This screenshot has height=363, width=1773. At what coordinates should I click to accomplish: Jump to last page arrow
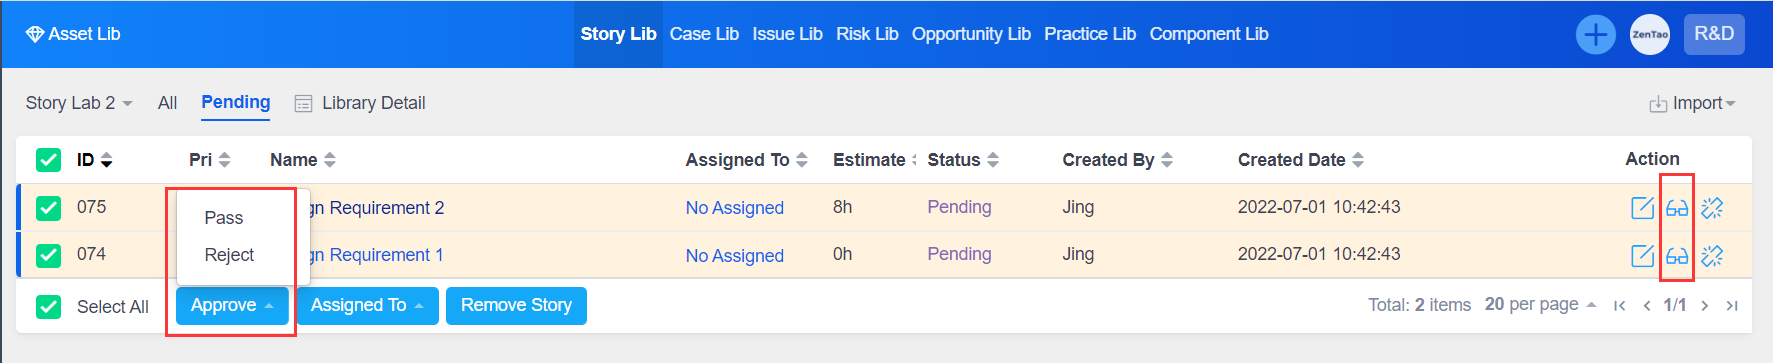1732,306
